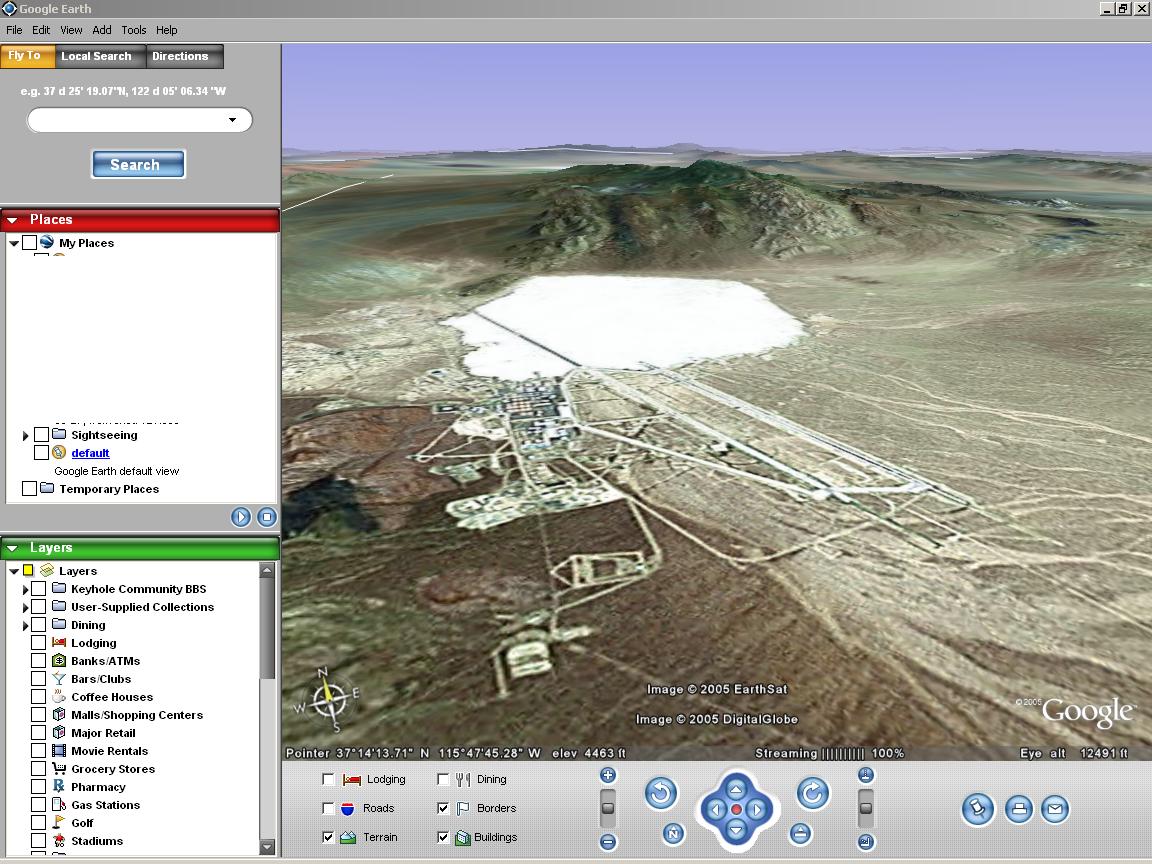Collapse the Layers panel header
Viewport: 1152px width, 864px height.
pyautogui.click(x=12, y=548)
